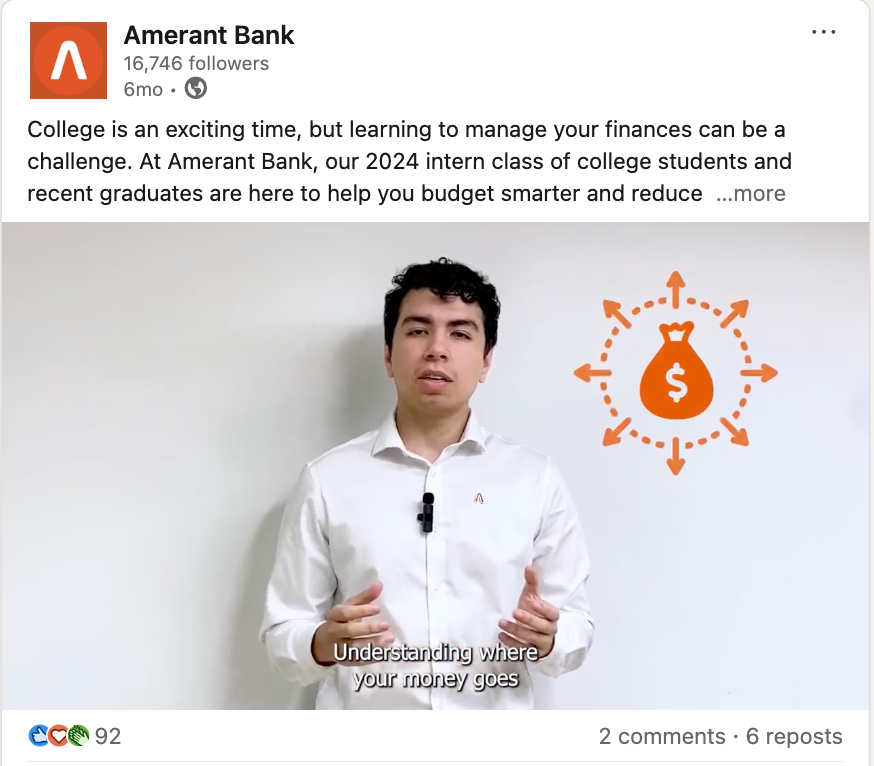This screenshot has width=874, height=766.
Task: Click the 6mo post timestamp
Action: [143, 89]
